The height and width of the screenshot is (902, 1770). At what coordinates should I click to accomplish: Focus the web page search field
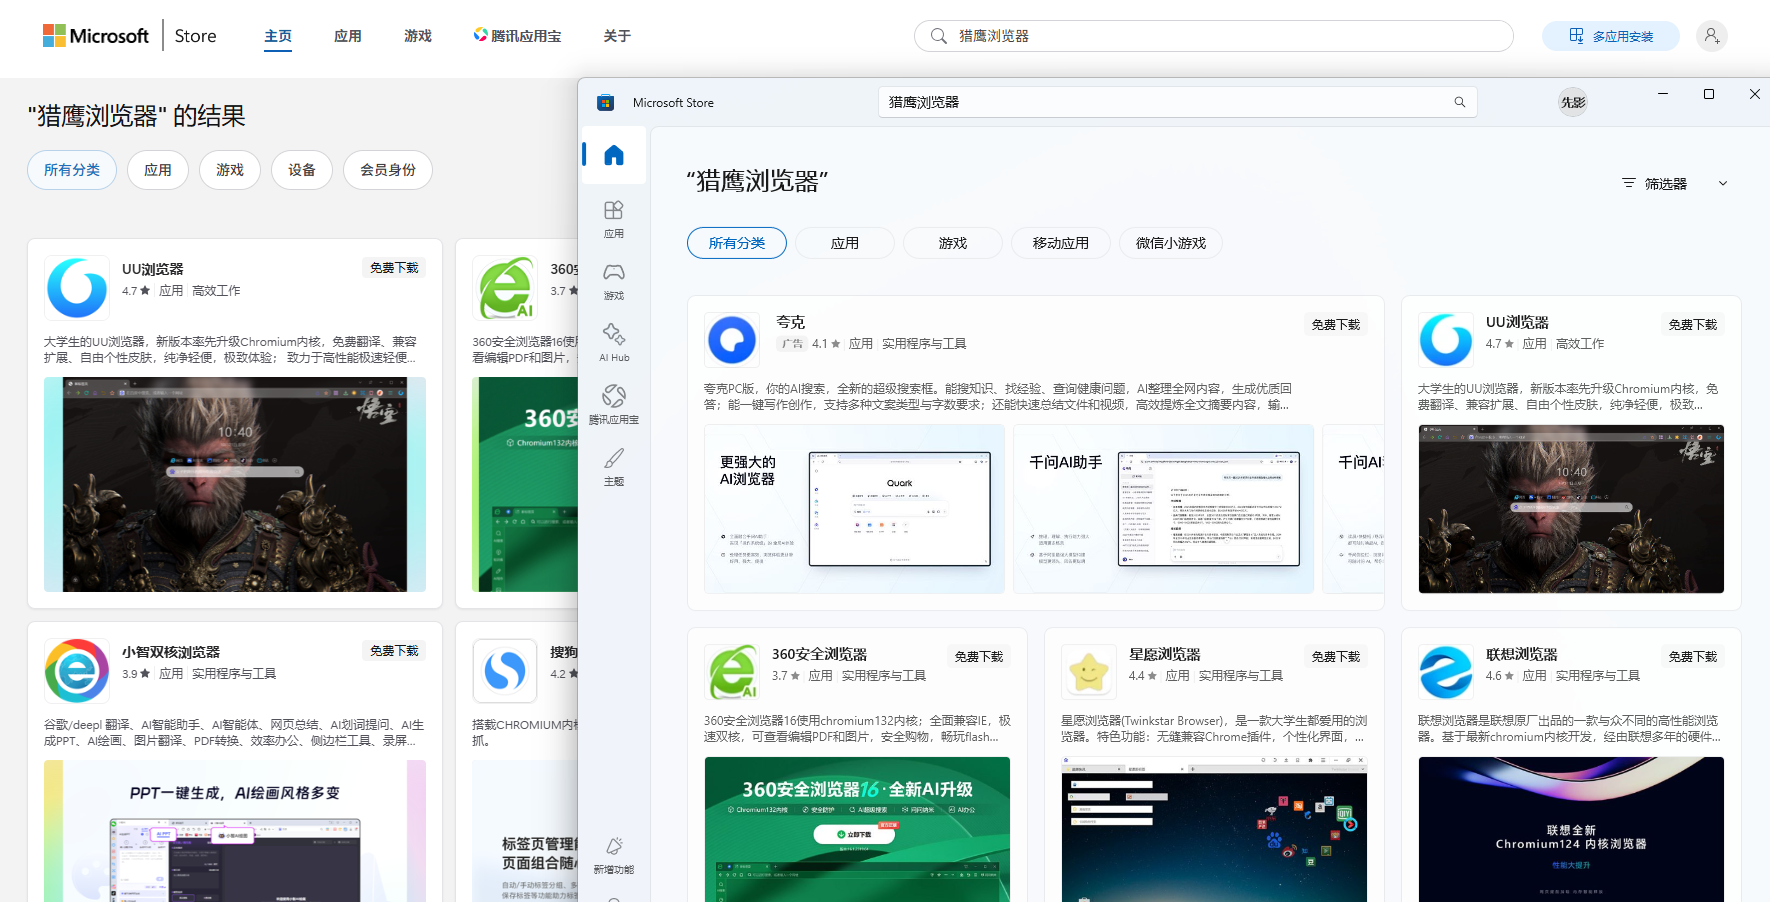pyautogui.click(x=1214, y=36)
